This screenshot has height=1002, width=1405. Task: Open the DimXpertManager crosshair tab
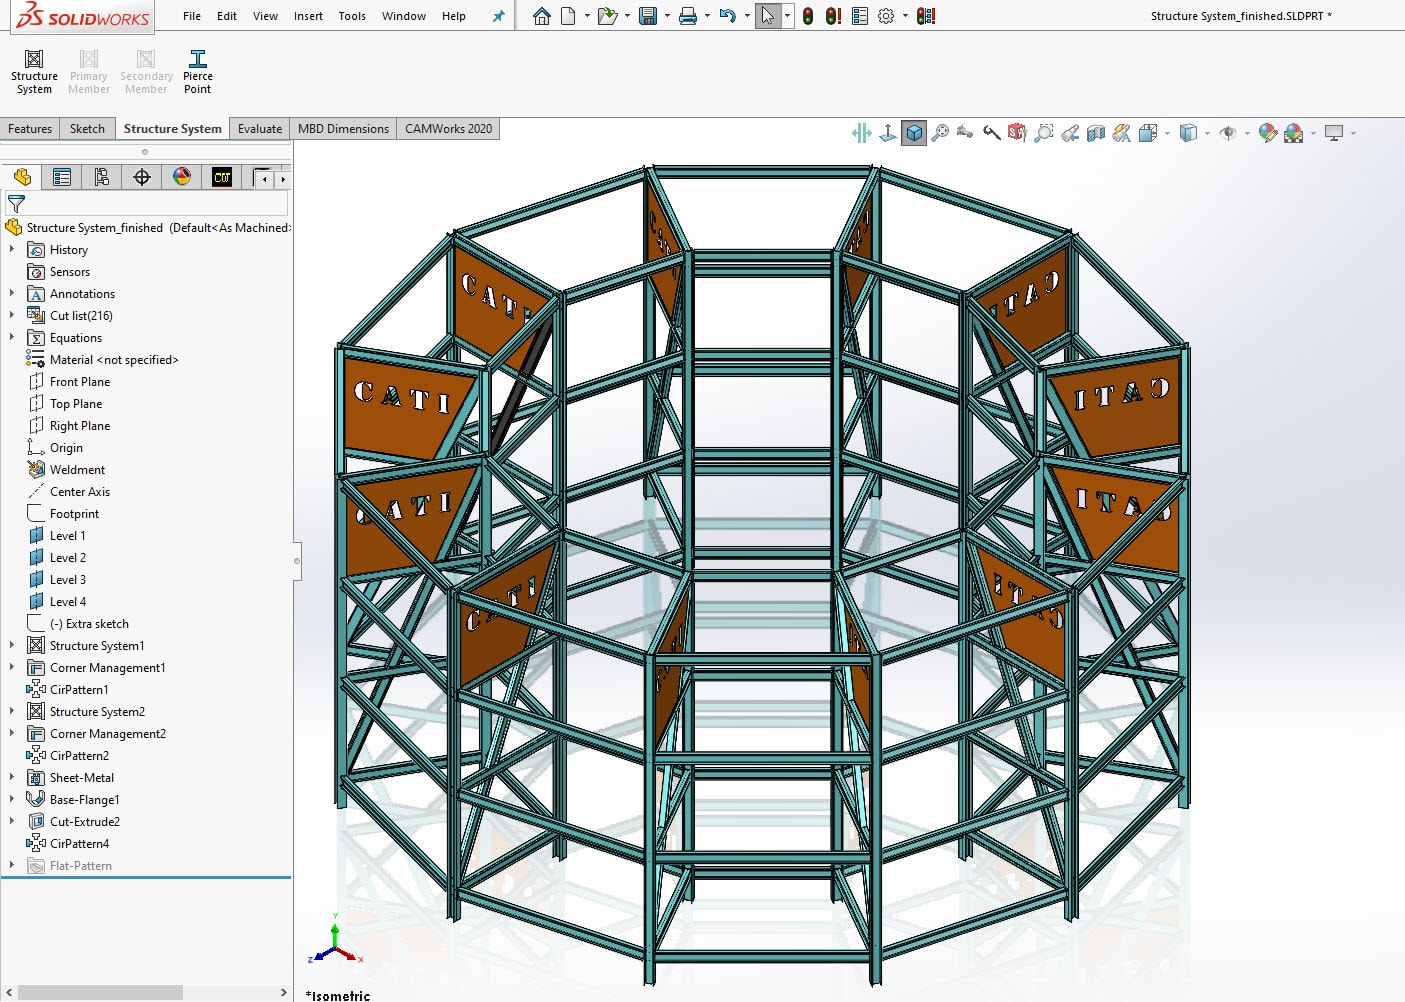coord(142,177)
